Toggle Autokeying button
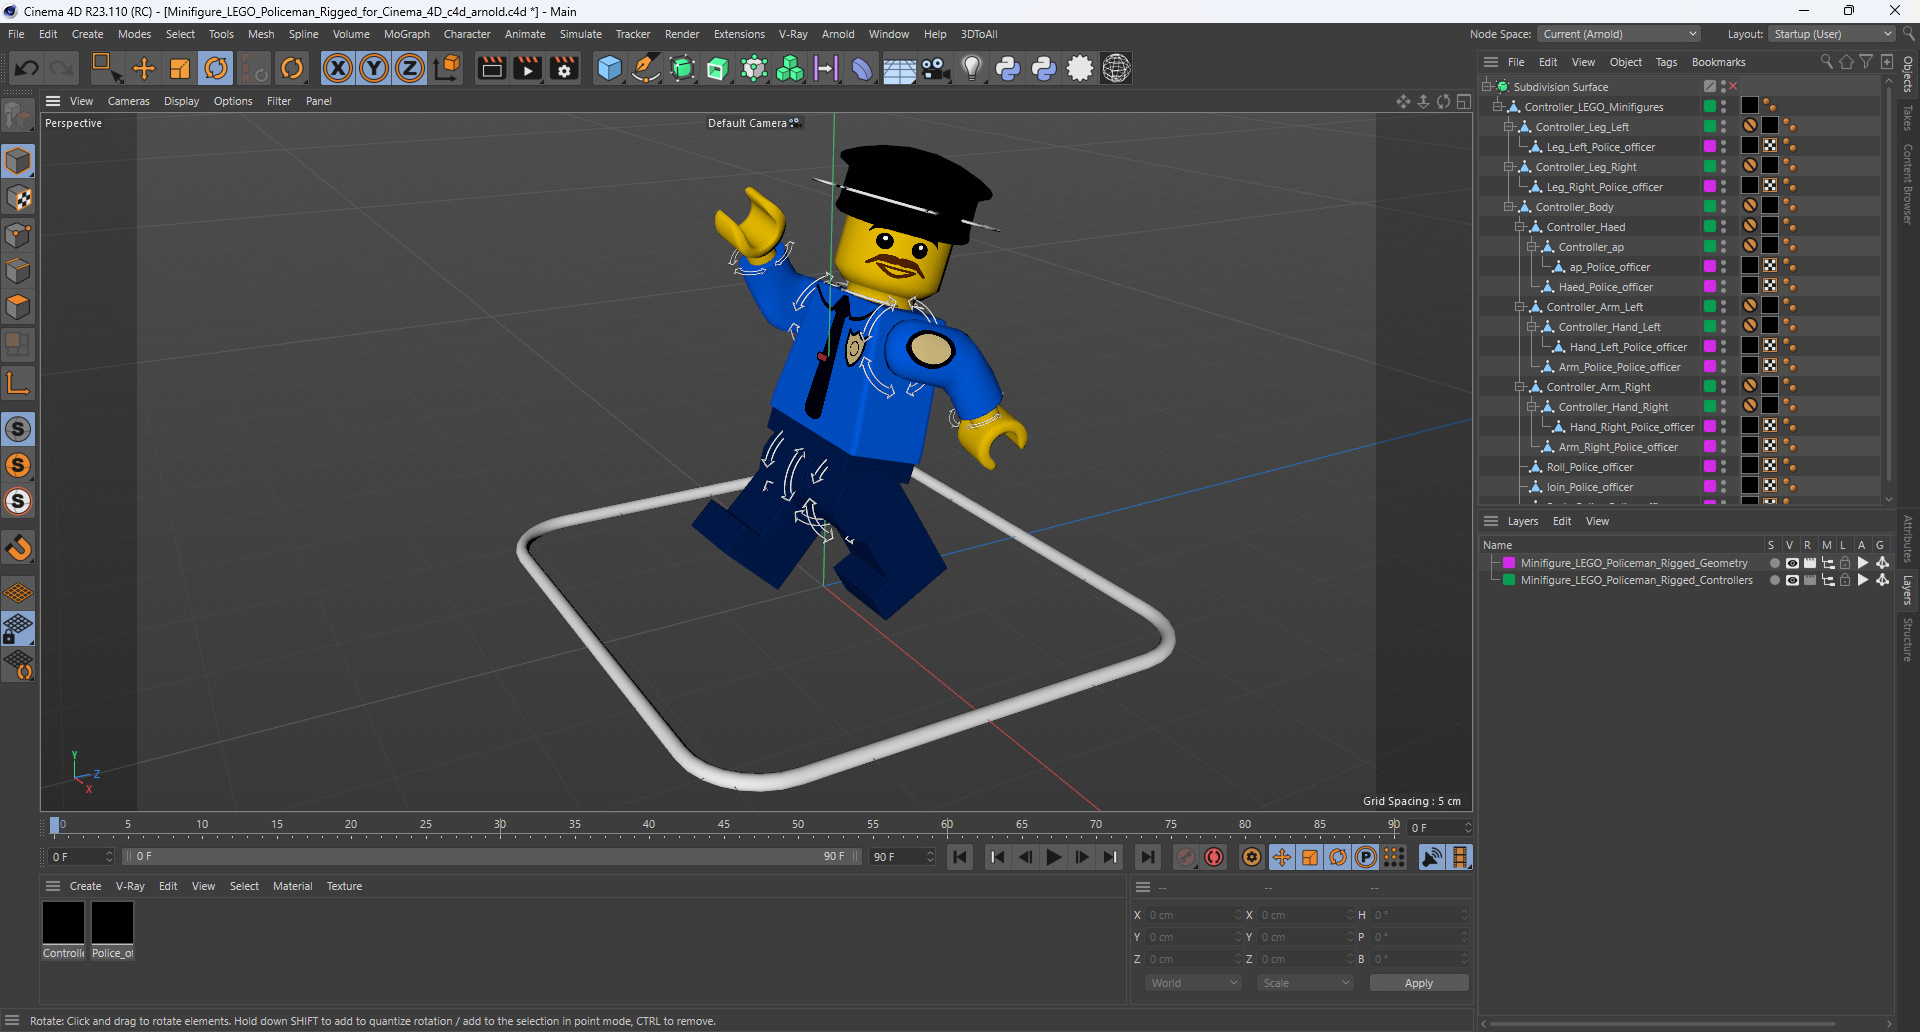 pos(1214,857)
